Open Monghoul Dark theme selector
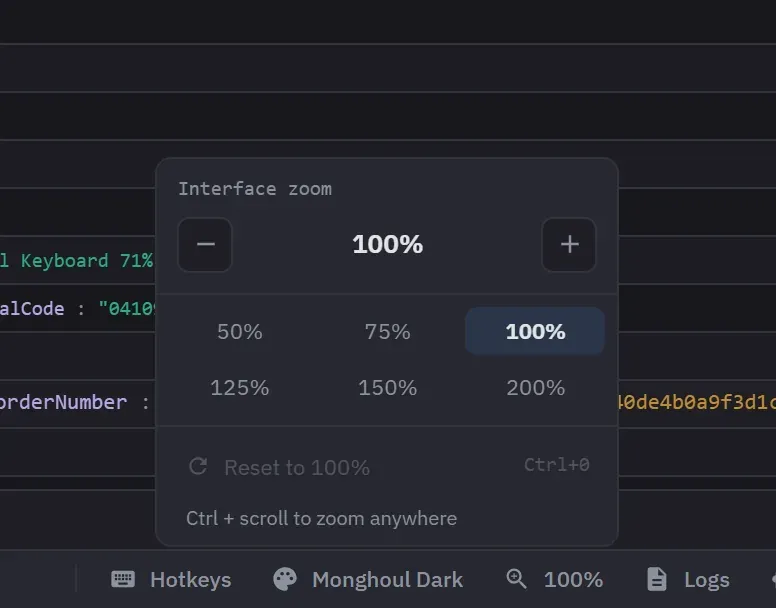 click(368, 579)
